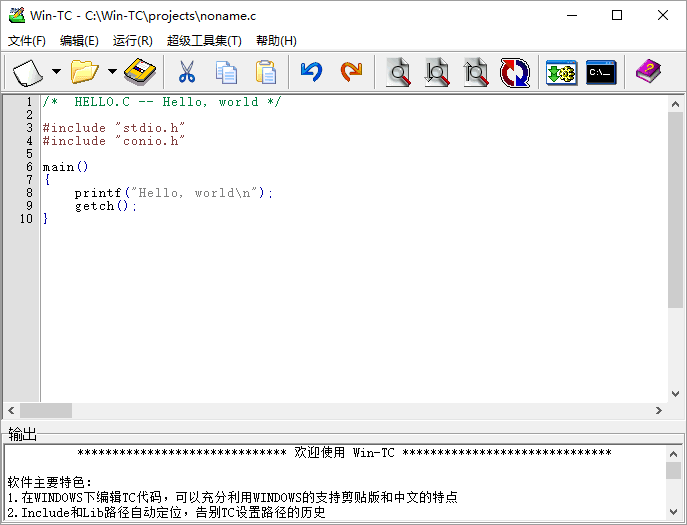Click the editor vertical scrollbar thumb

coord(675,209)
